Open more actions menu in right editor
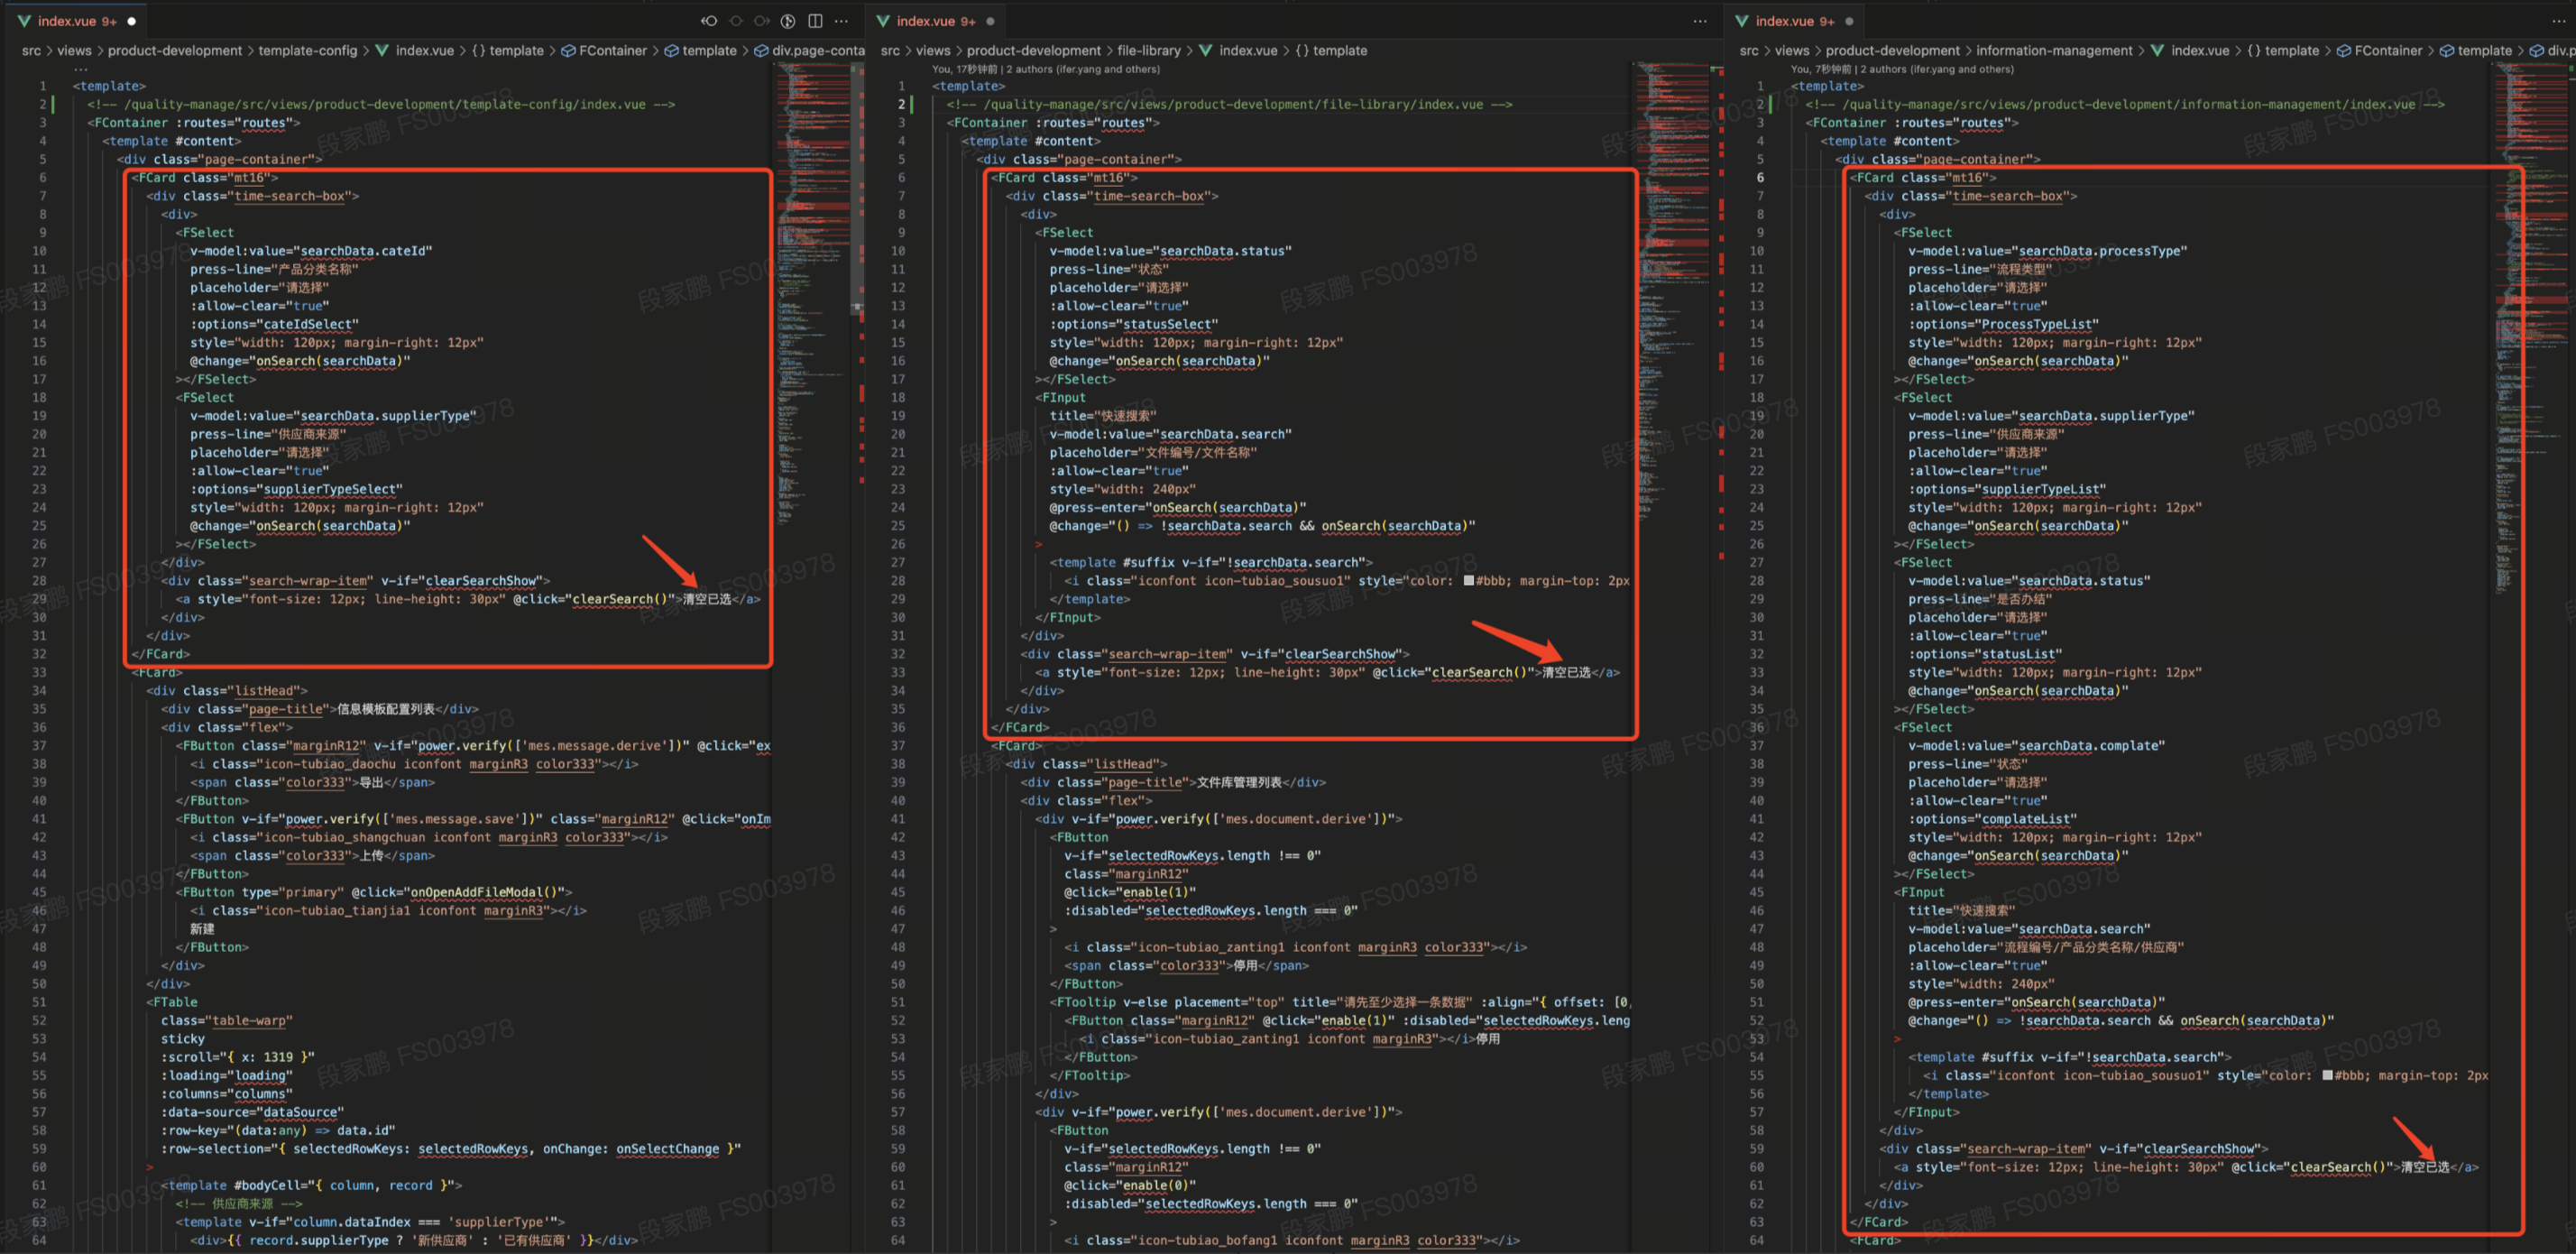 (x=2559, y=21)
